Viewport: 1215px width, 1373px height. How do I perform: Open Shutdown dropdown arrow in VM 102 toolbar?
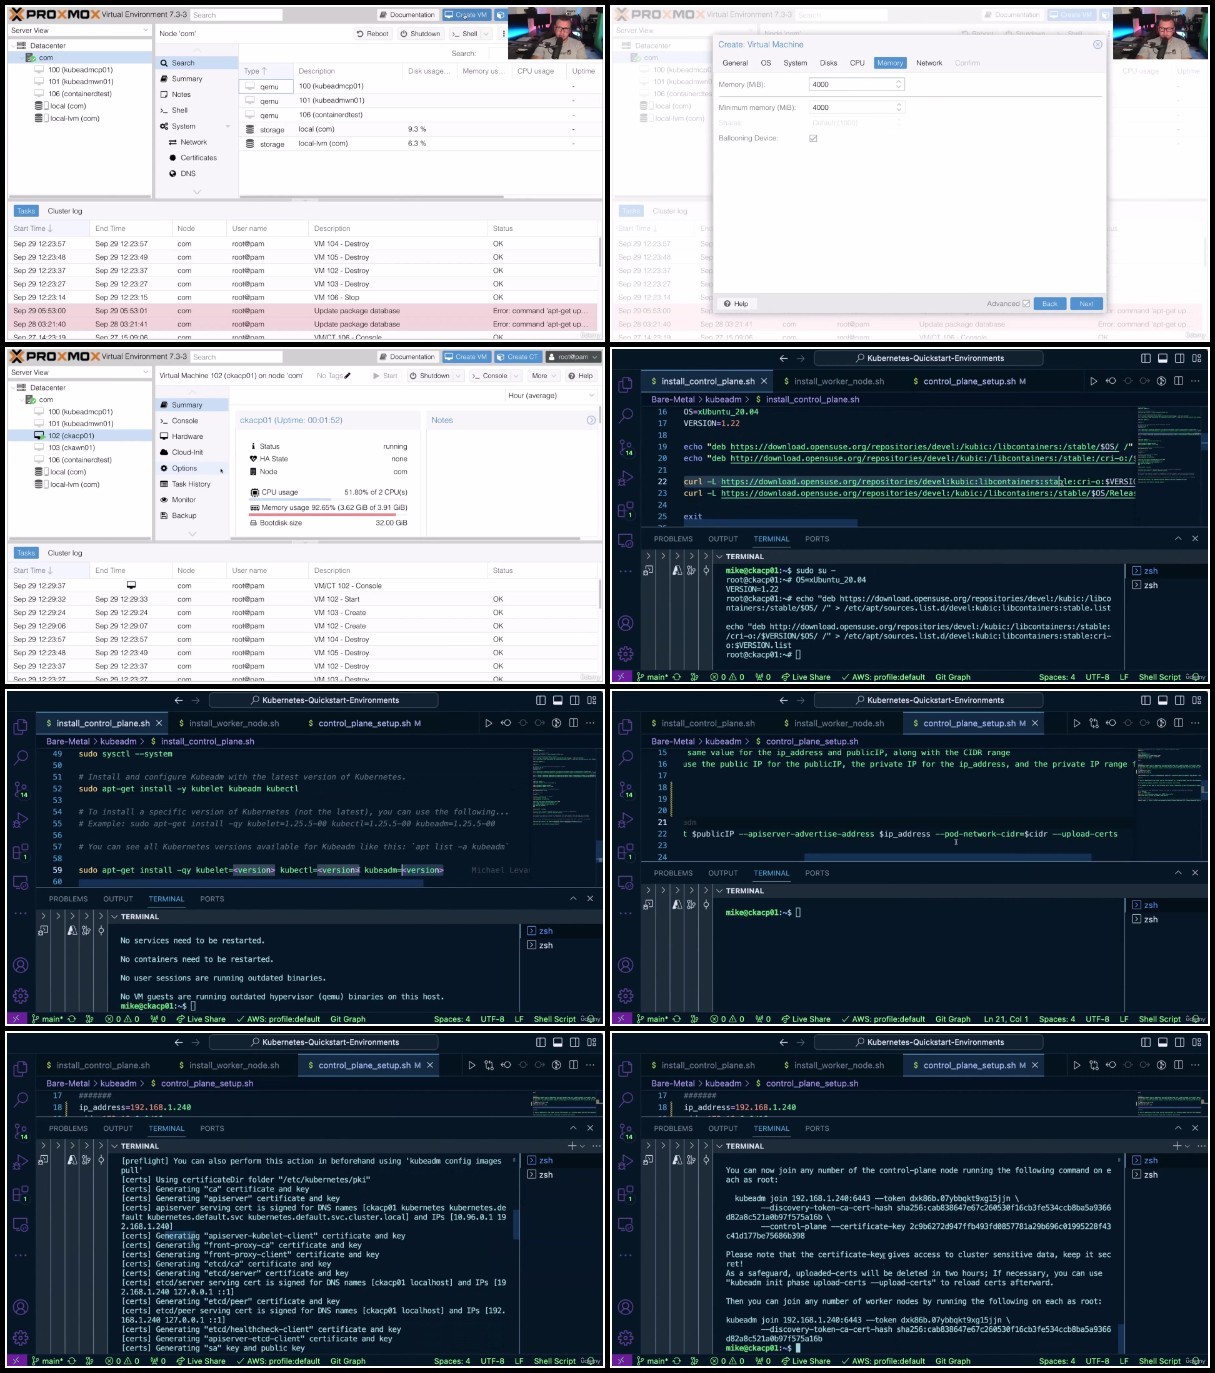[x=458, y=376]
